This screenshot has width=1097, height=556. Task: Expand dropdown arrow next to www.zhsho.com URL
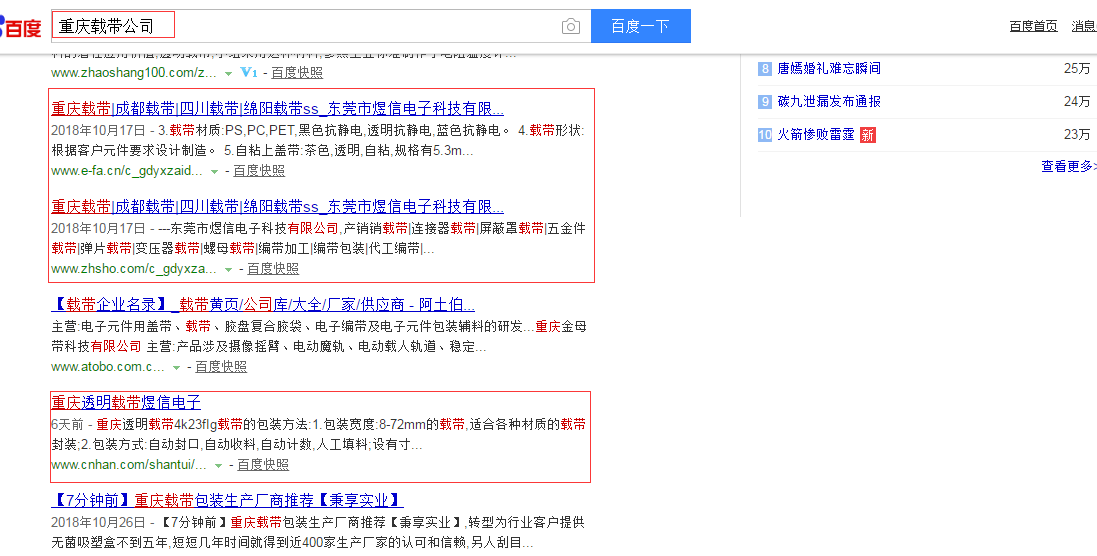point(228,269)
